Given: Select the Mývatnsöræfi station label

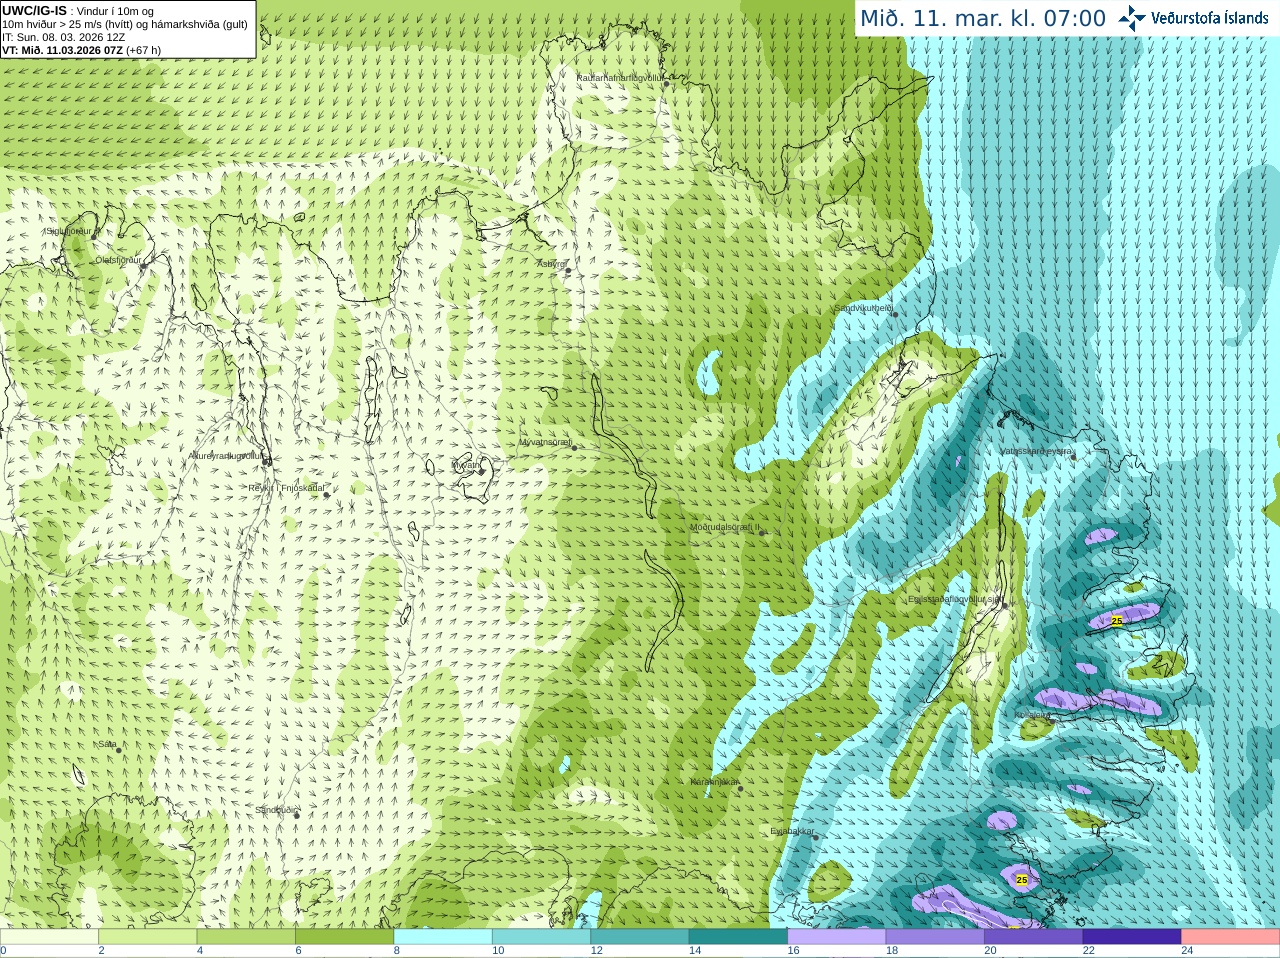Looking at the screenshot, I should click(545, 442).
